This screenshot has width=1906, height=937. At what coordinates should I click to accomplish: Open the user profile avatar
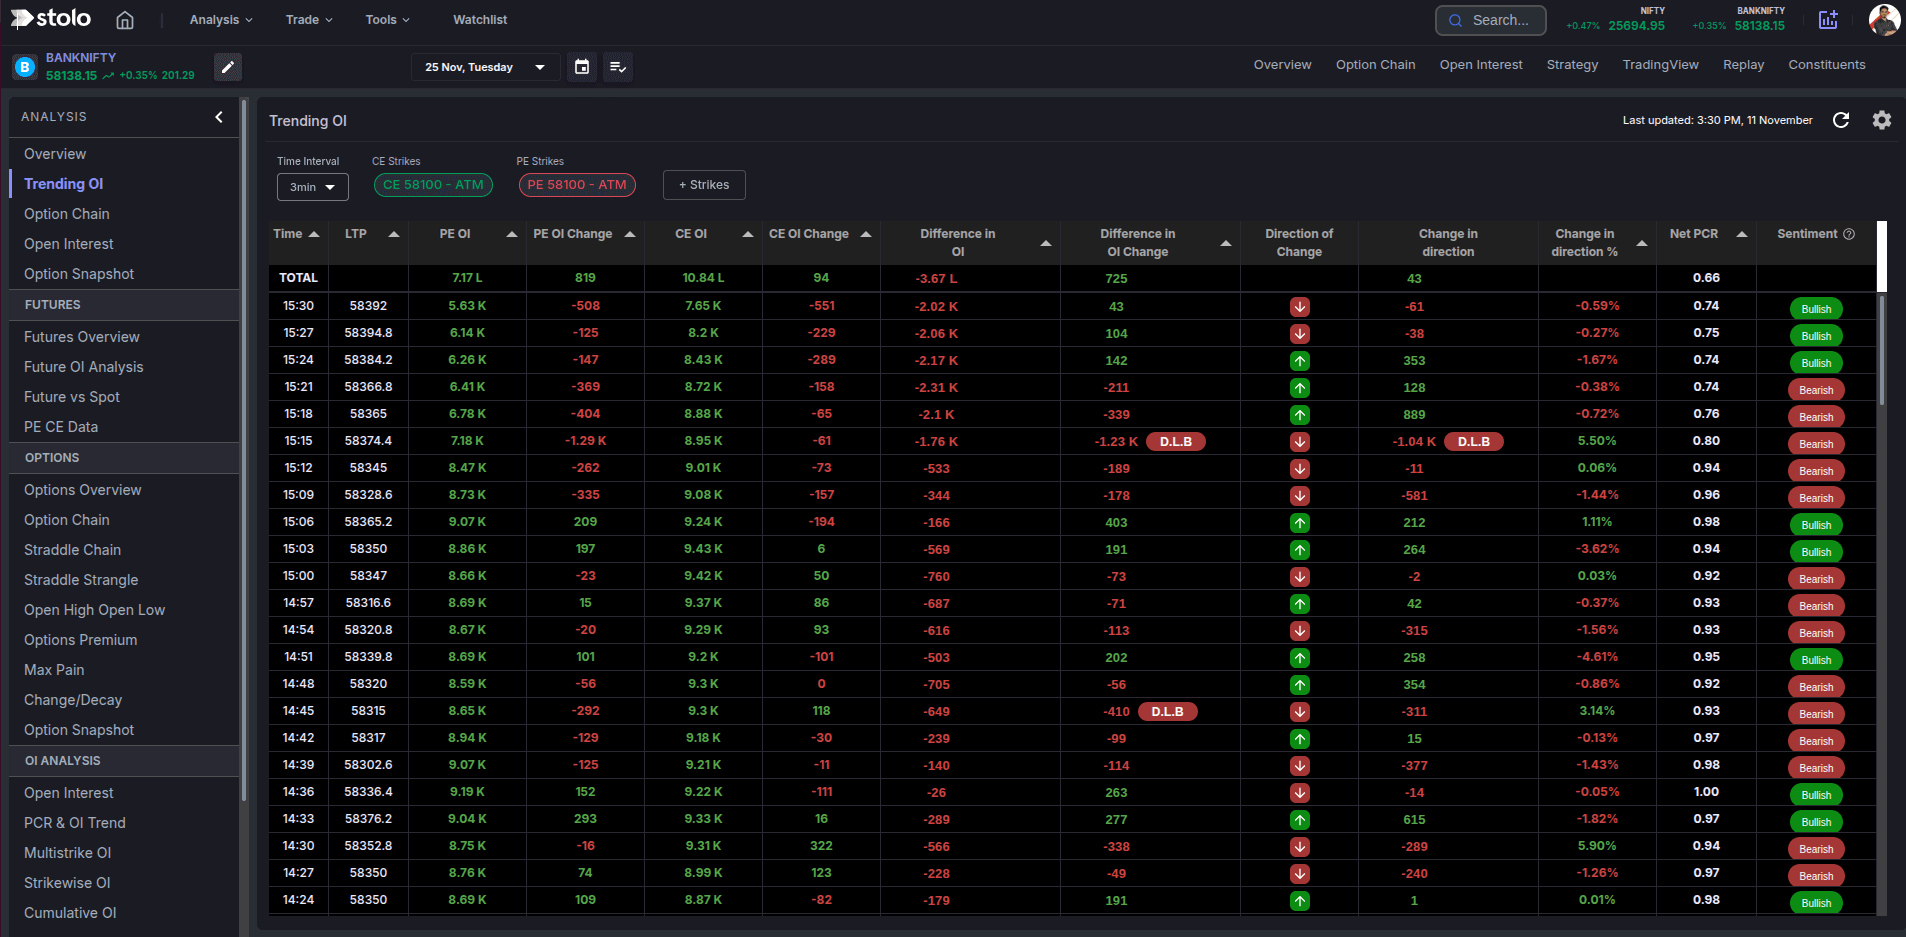(1884, 20)
